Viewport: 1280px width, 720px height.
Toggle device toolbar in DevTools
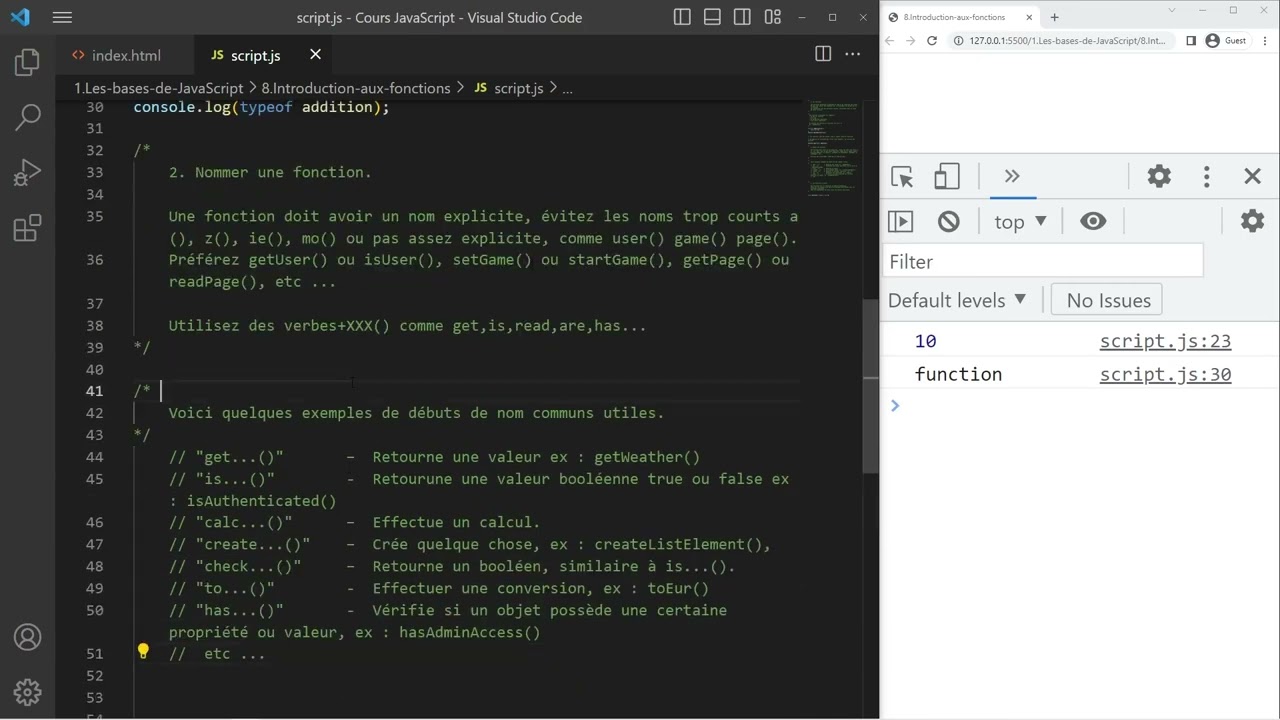coord(946,177)
